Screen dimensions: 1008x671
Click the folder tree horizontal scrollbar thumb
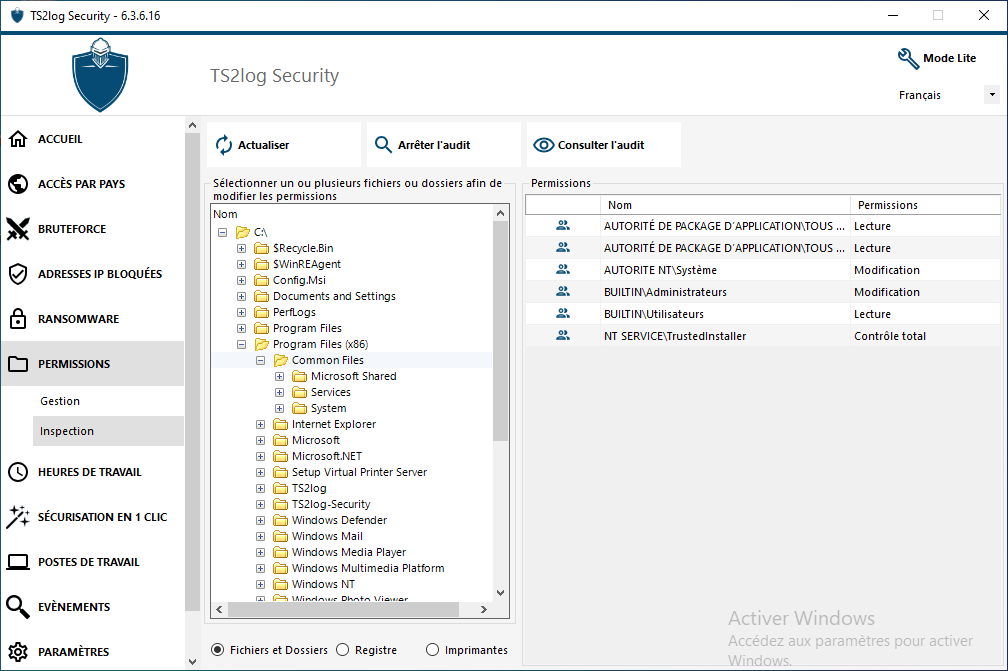click(x=343, y=609)
